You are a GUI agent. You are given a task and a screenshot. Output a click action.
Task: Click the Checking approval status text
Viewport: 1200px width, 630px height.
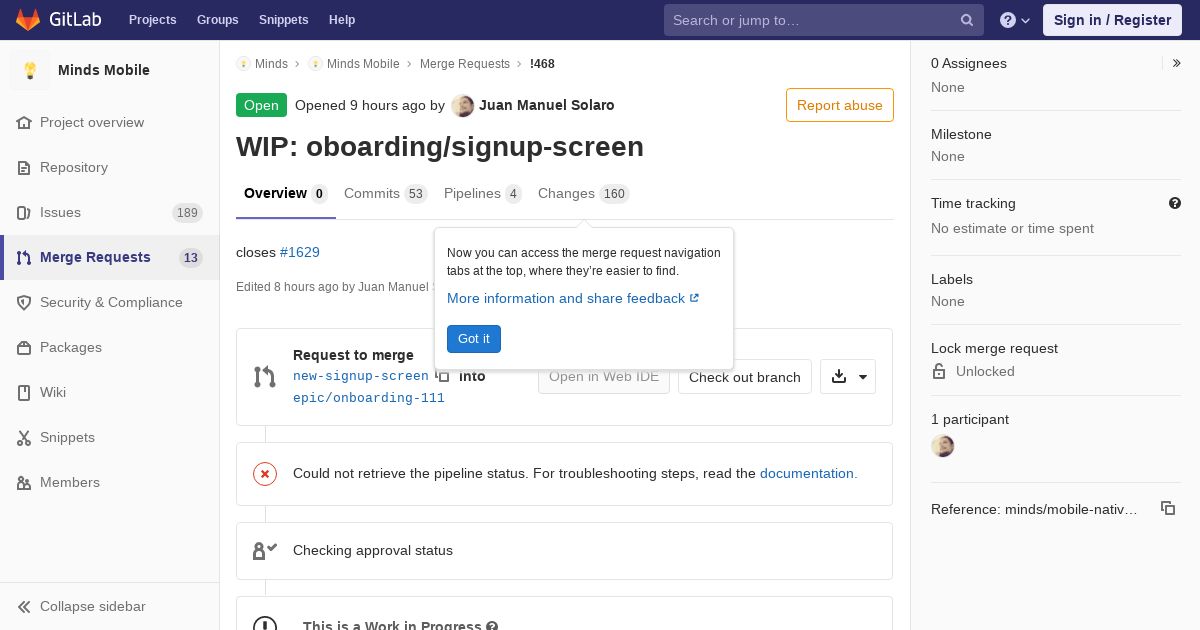(x=373, y=551)
